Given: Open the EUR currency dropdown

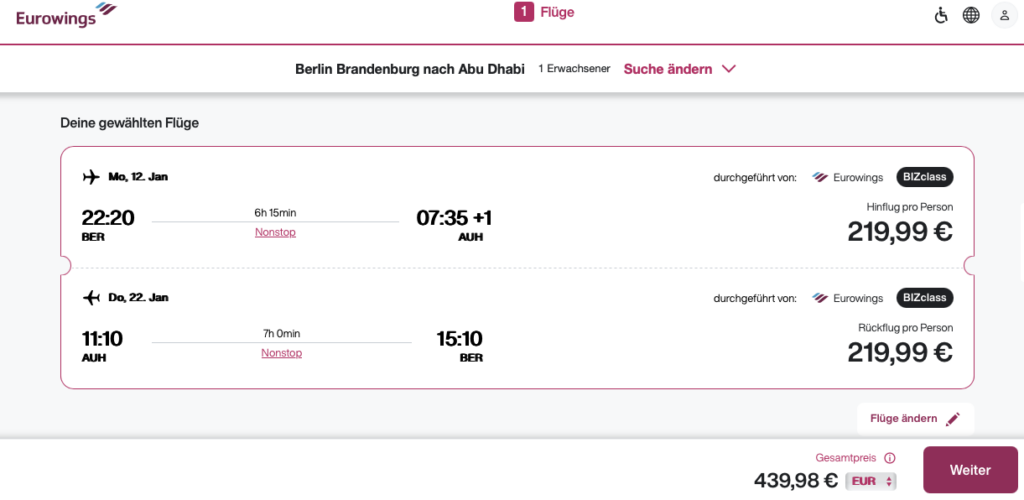Looking at the screenshot, I should [x=871, y=481].
